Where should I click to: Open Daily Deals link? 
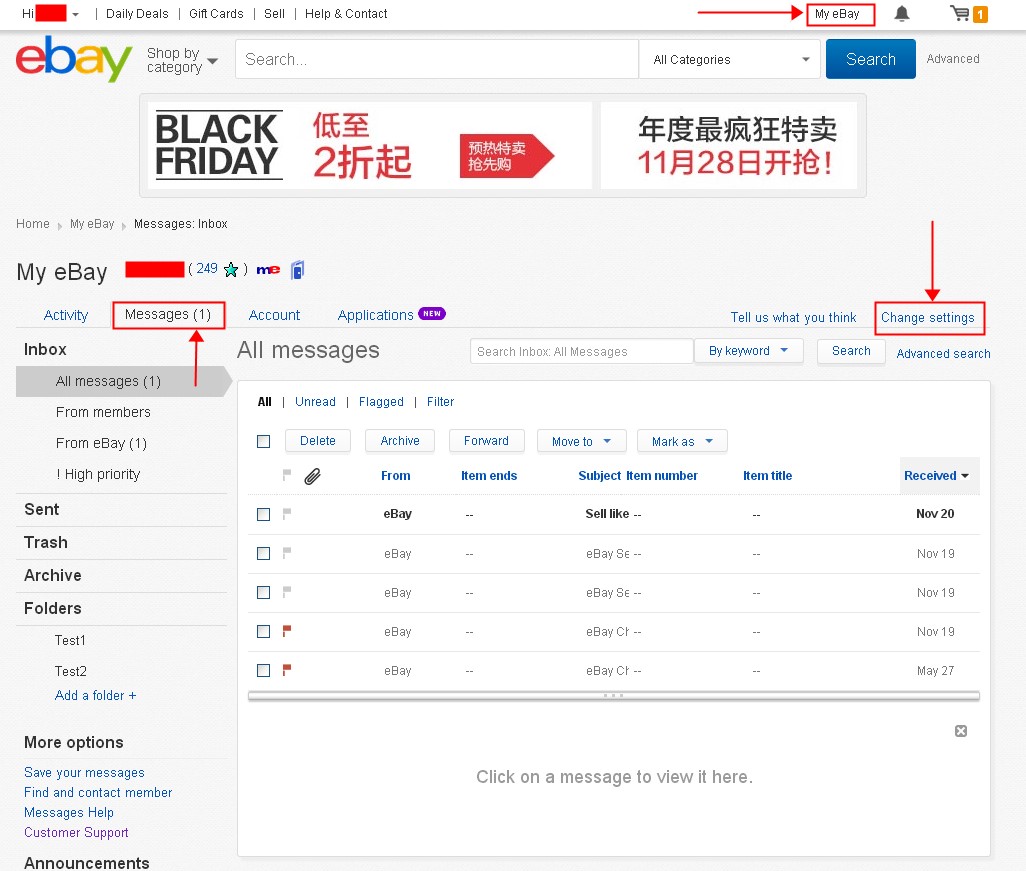click(137, 14)
